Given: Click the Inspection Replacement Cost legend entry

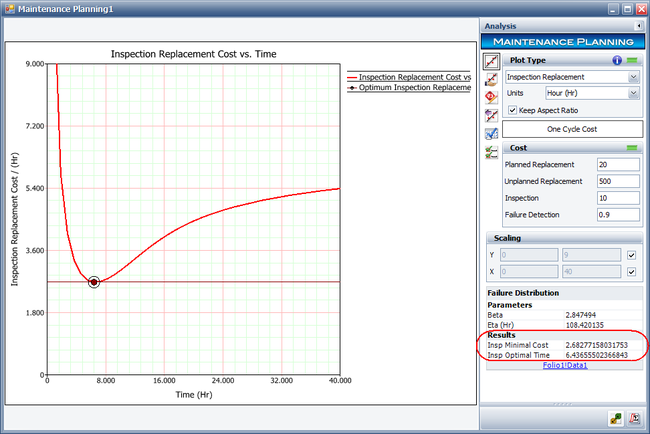Looking at the screenshot, I should click(x=409, y=77).
